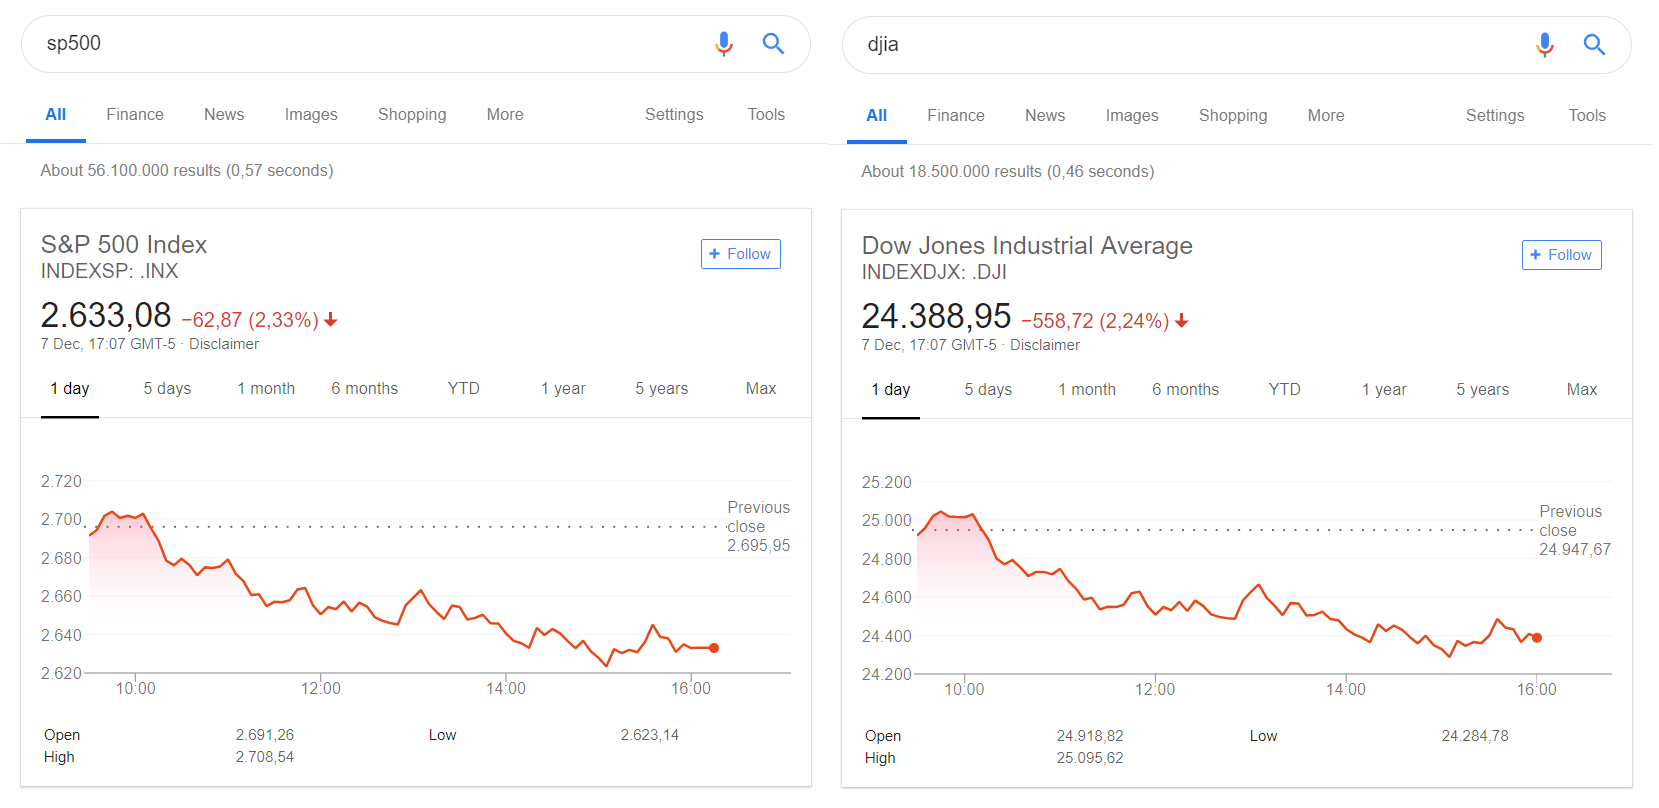Click Dow Low value 24.284,78
Screen dimensions: 1659x808
pyautogui.click(x=1475, y=736)
